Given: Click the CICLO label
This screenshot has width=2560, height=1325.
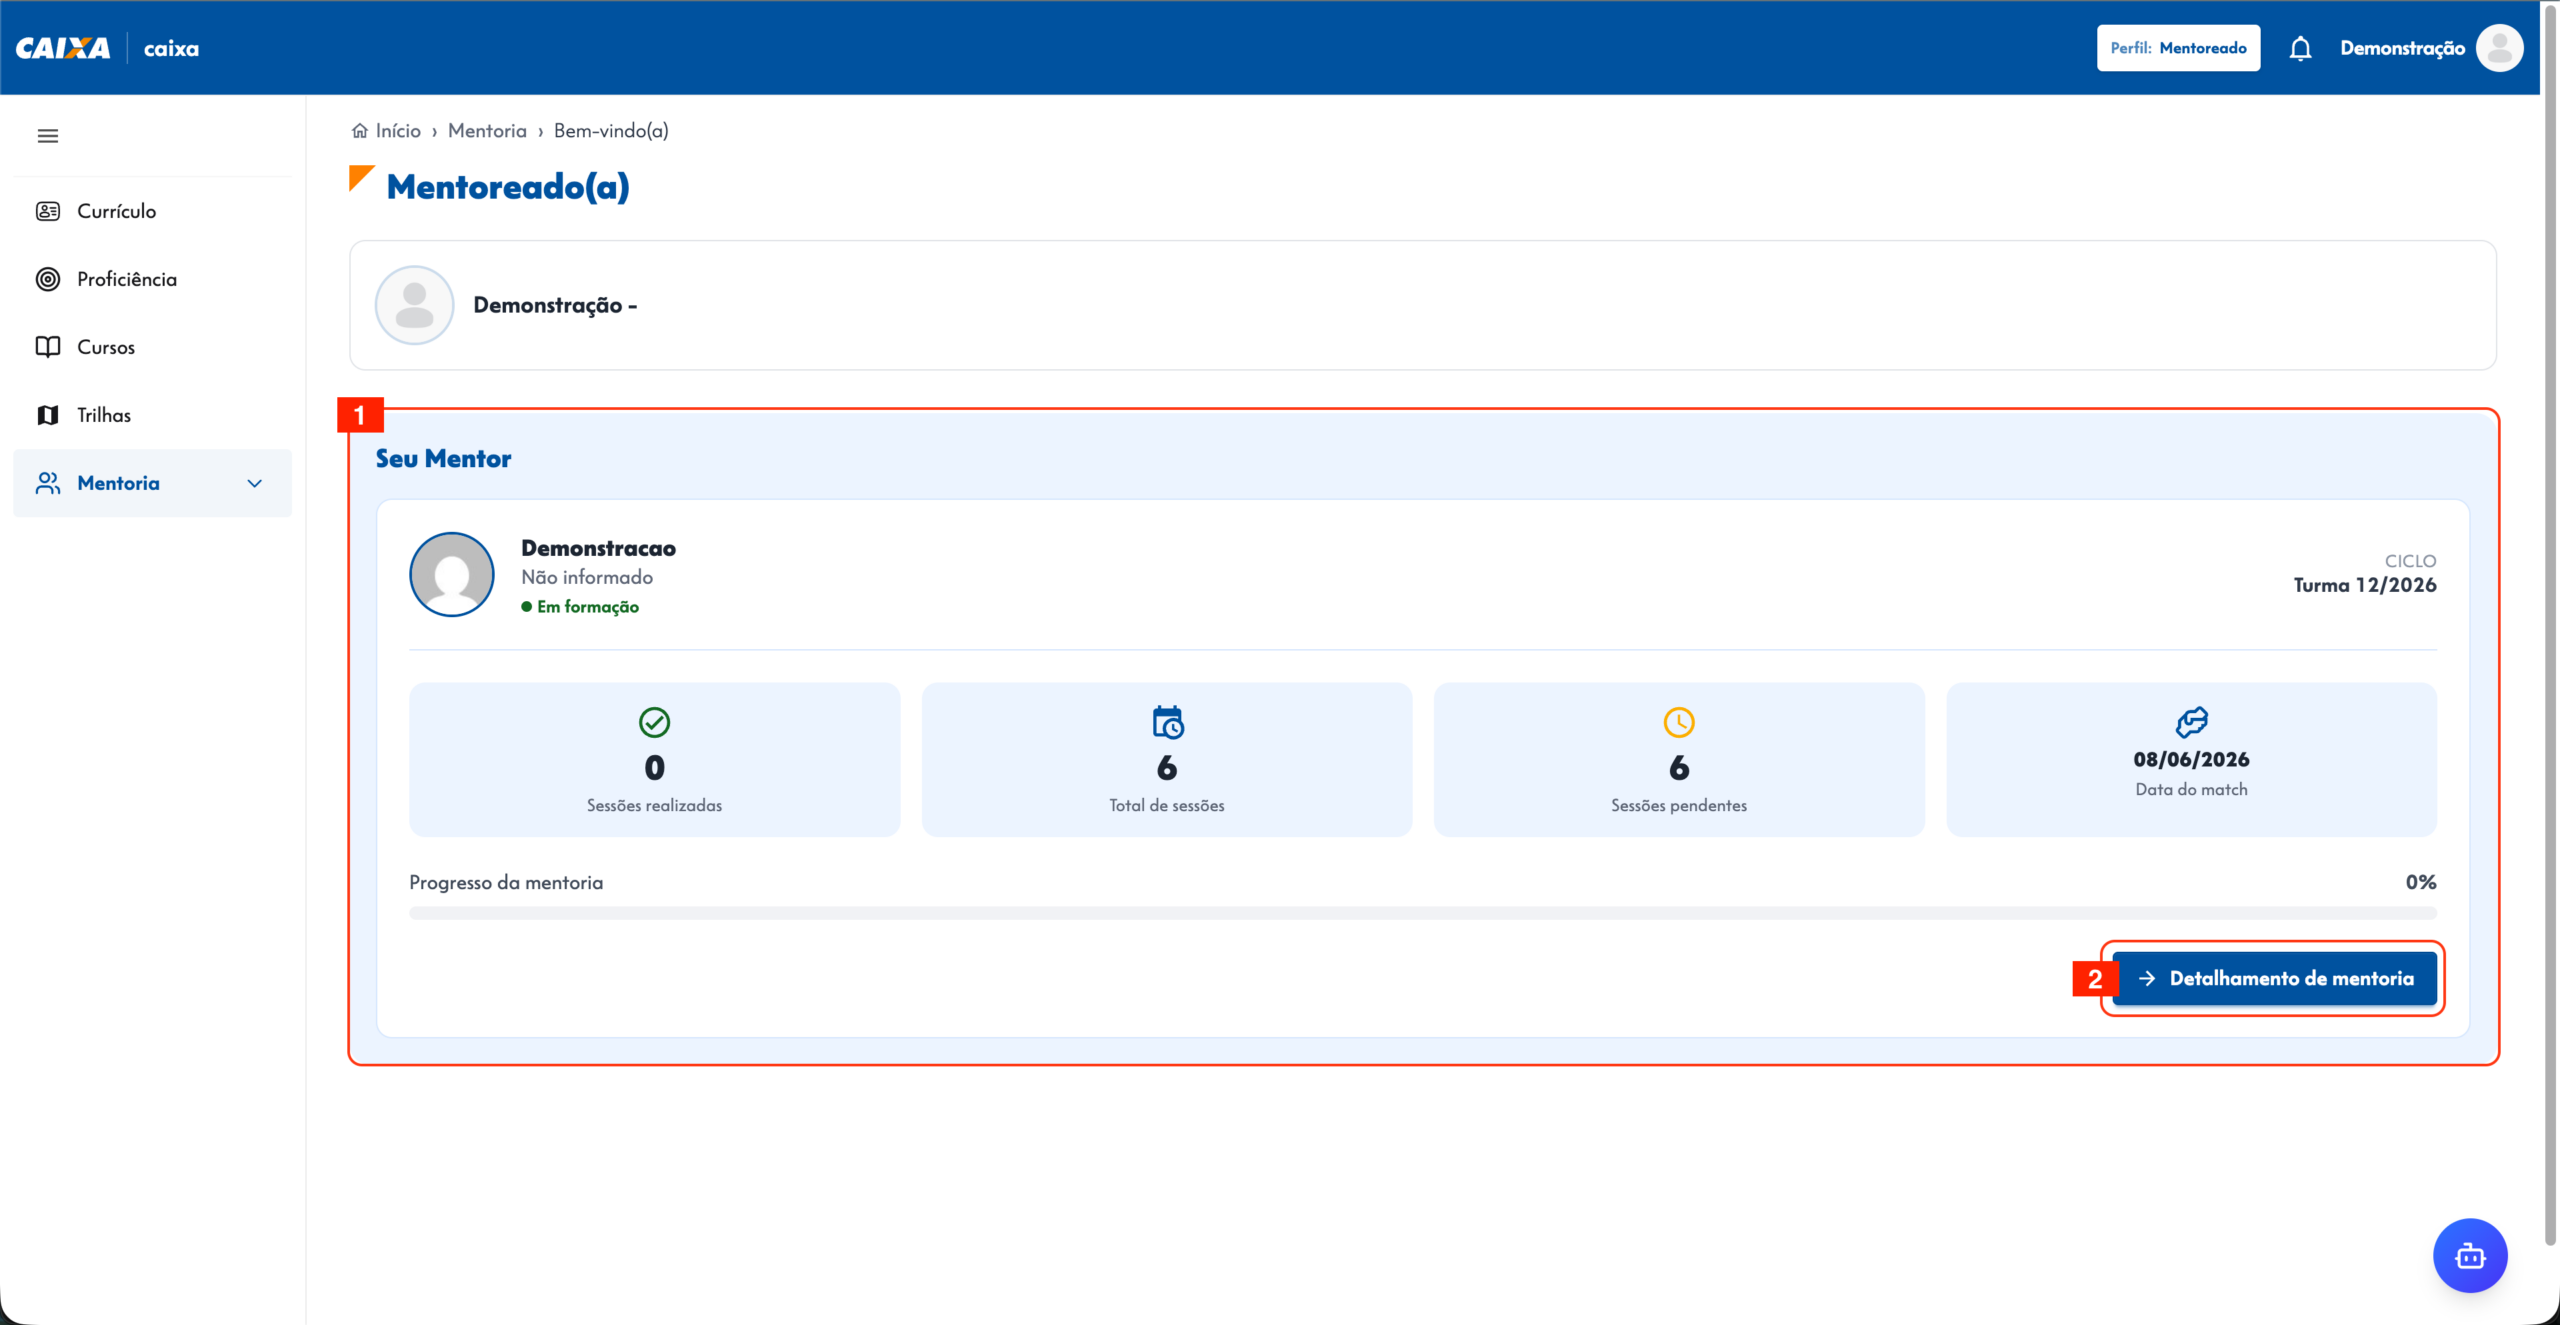Looking at the screenshot, I should coord(2410,561).
